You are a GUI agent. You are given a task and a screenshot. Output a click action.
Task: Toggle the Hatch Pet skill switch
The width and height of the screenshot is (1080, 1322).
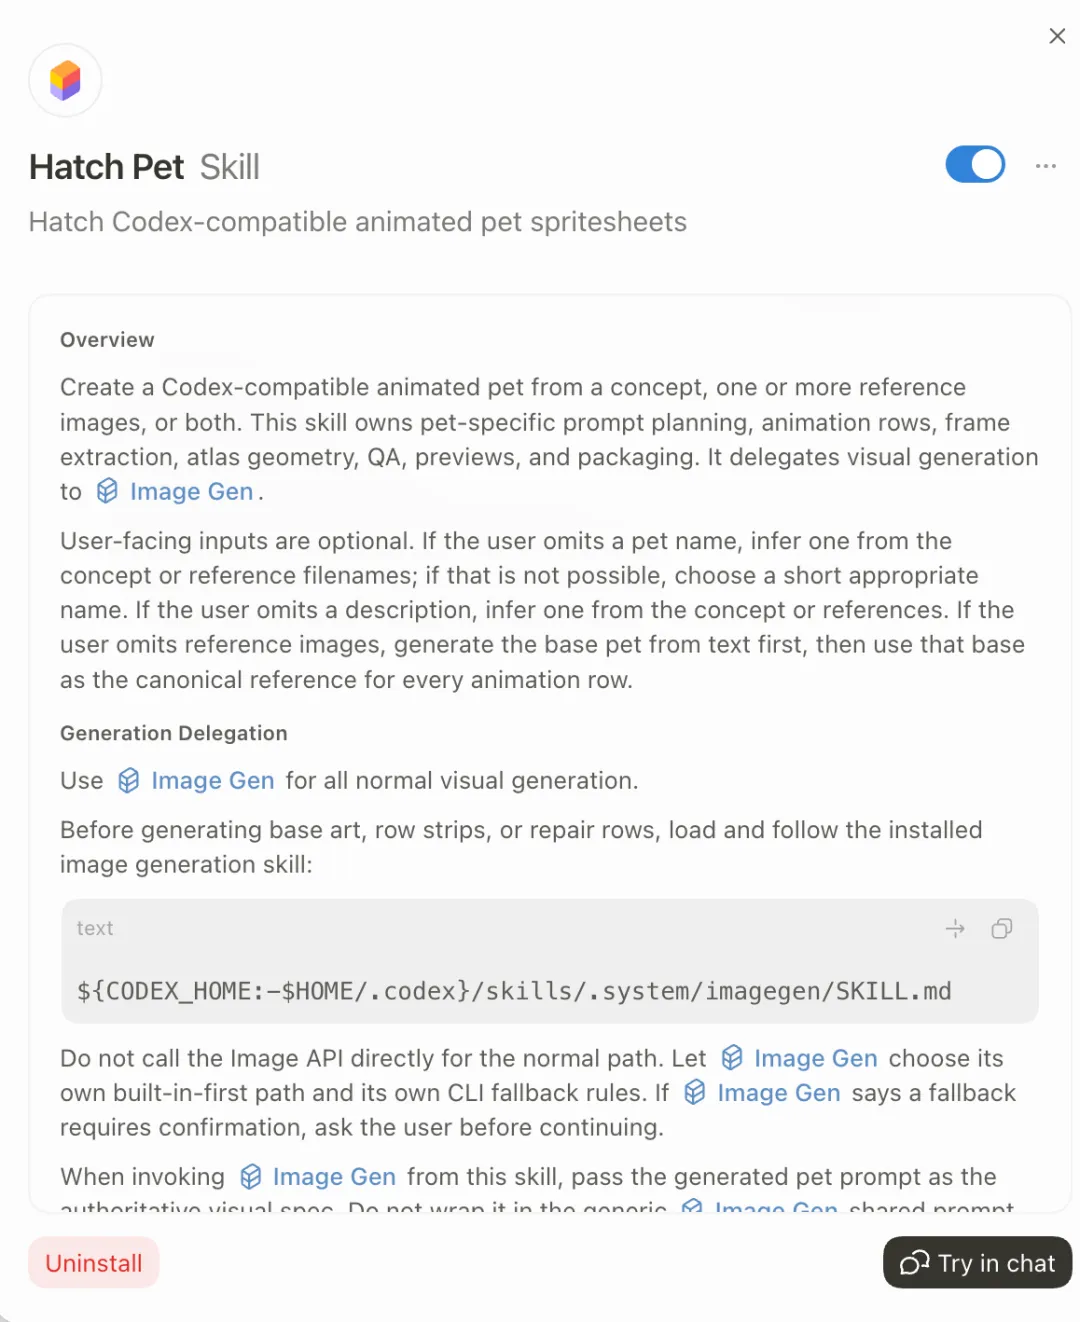(975, 165)
